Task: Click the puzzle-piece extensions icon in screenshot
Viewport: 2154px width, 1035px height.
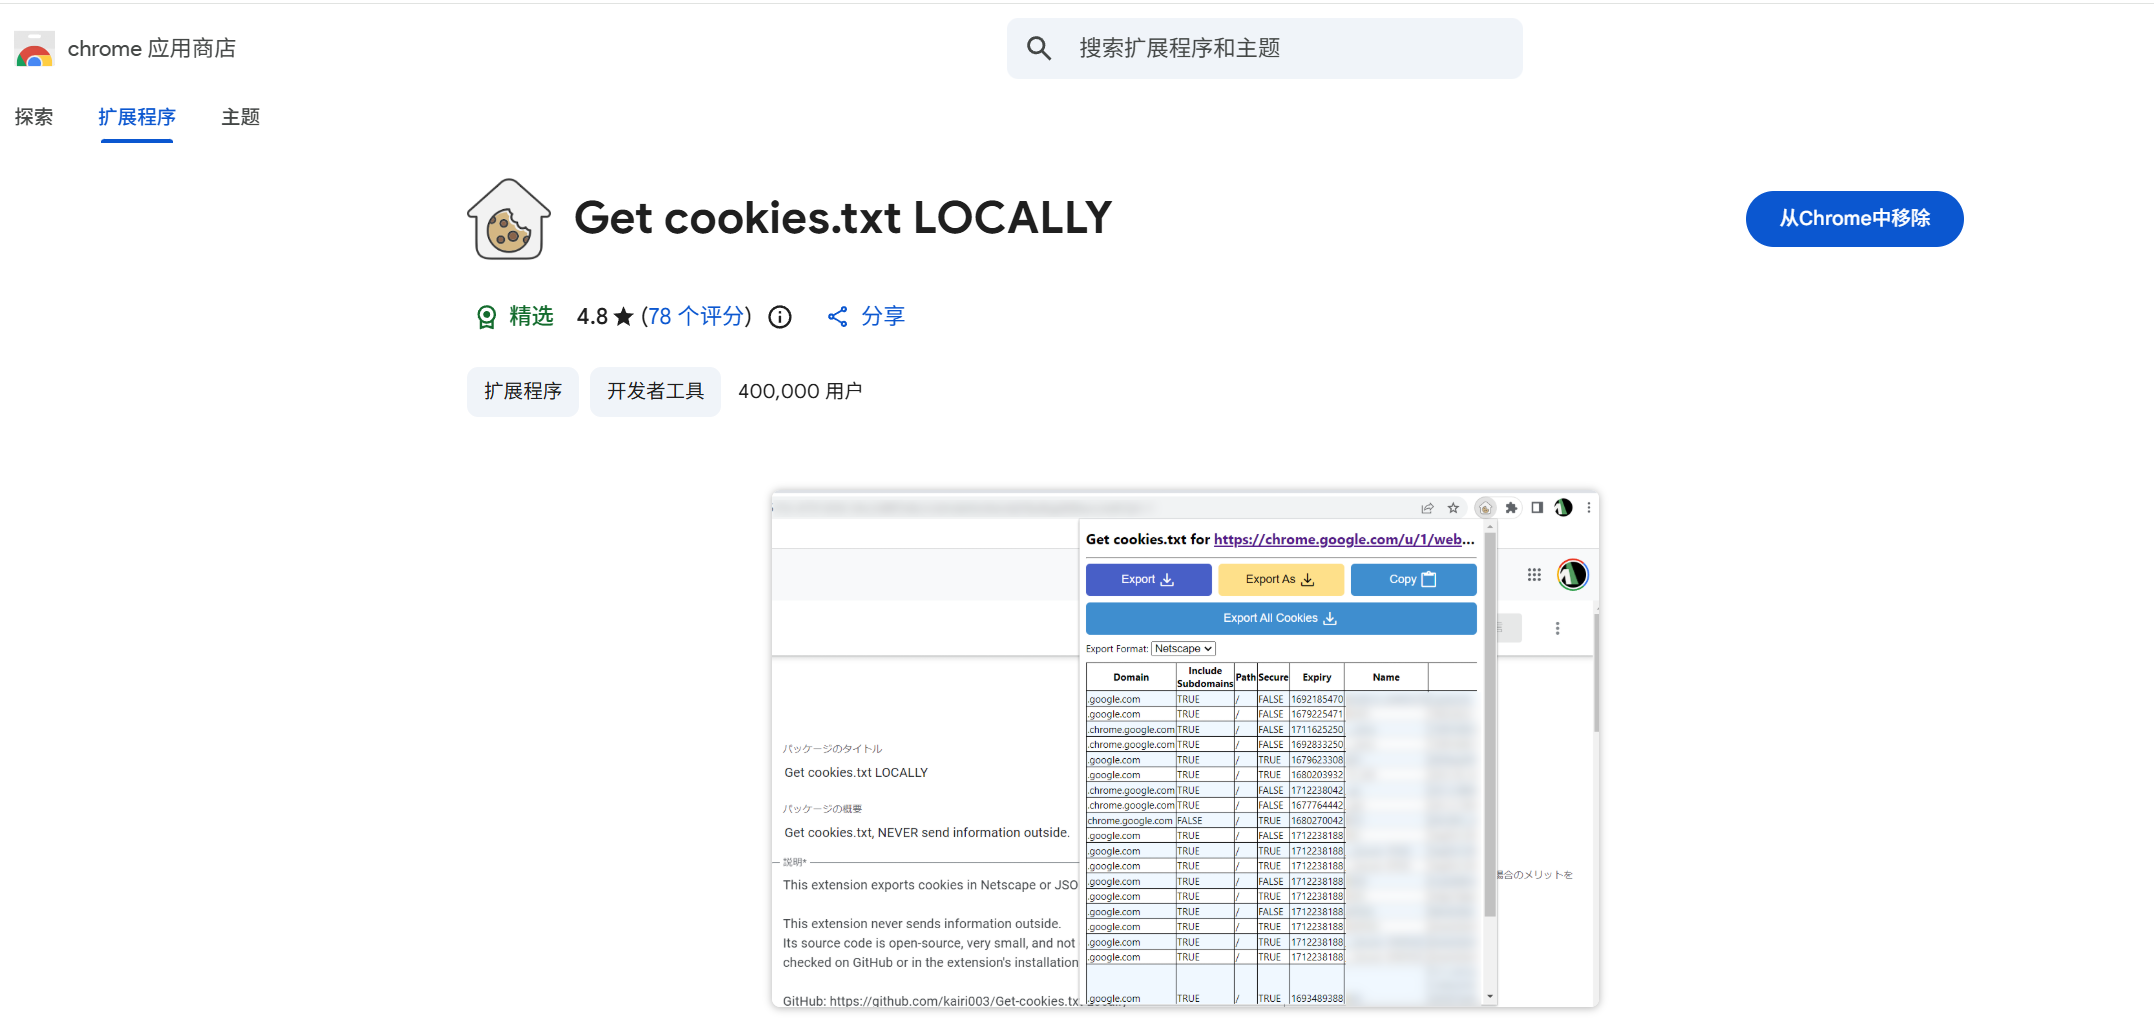Action: tap(1511, 508)
